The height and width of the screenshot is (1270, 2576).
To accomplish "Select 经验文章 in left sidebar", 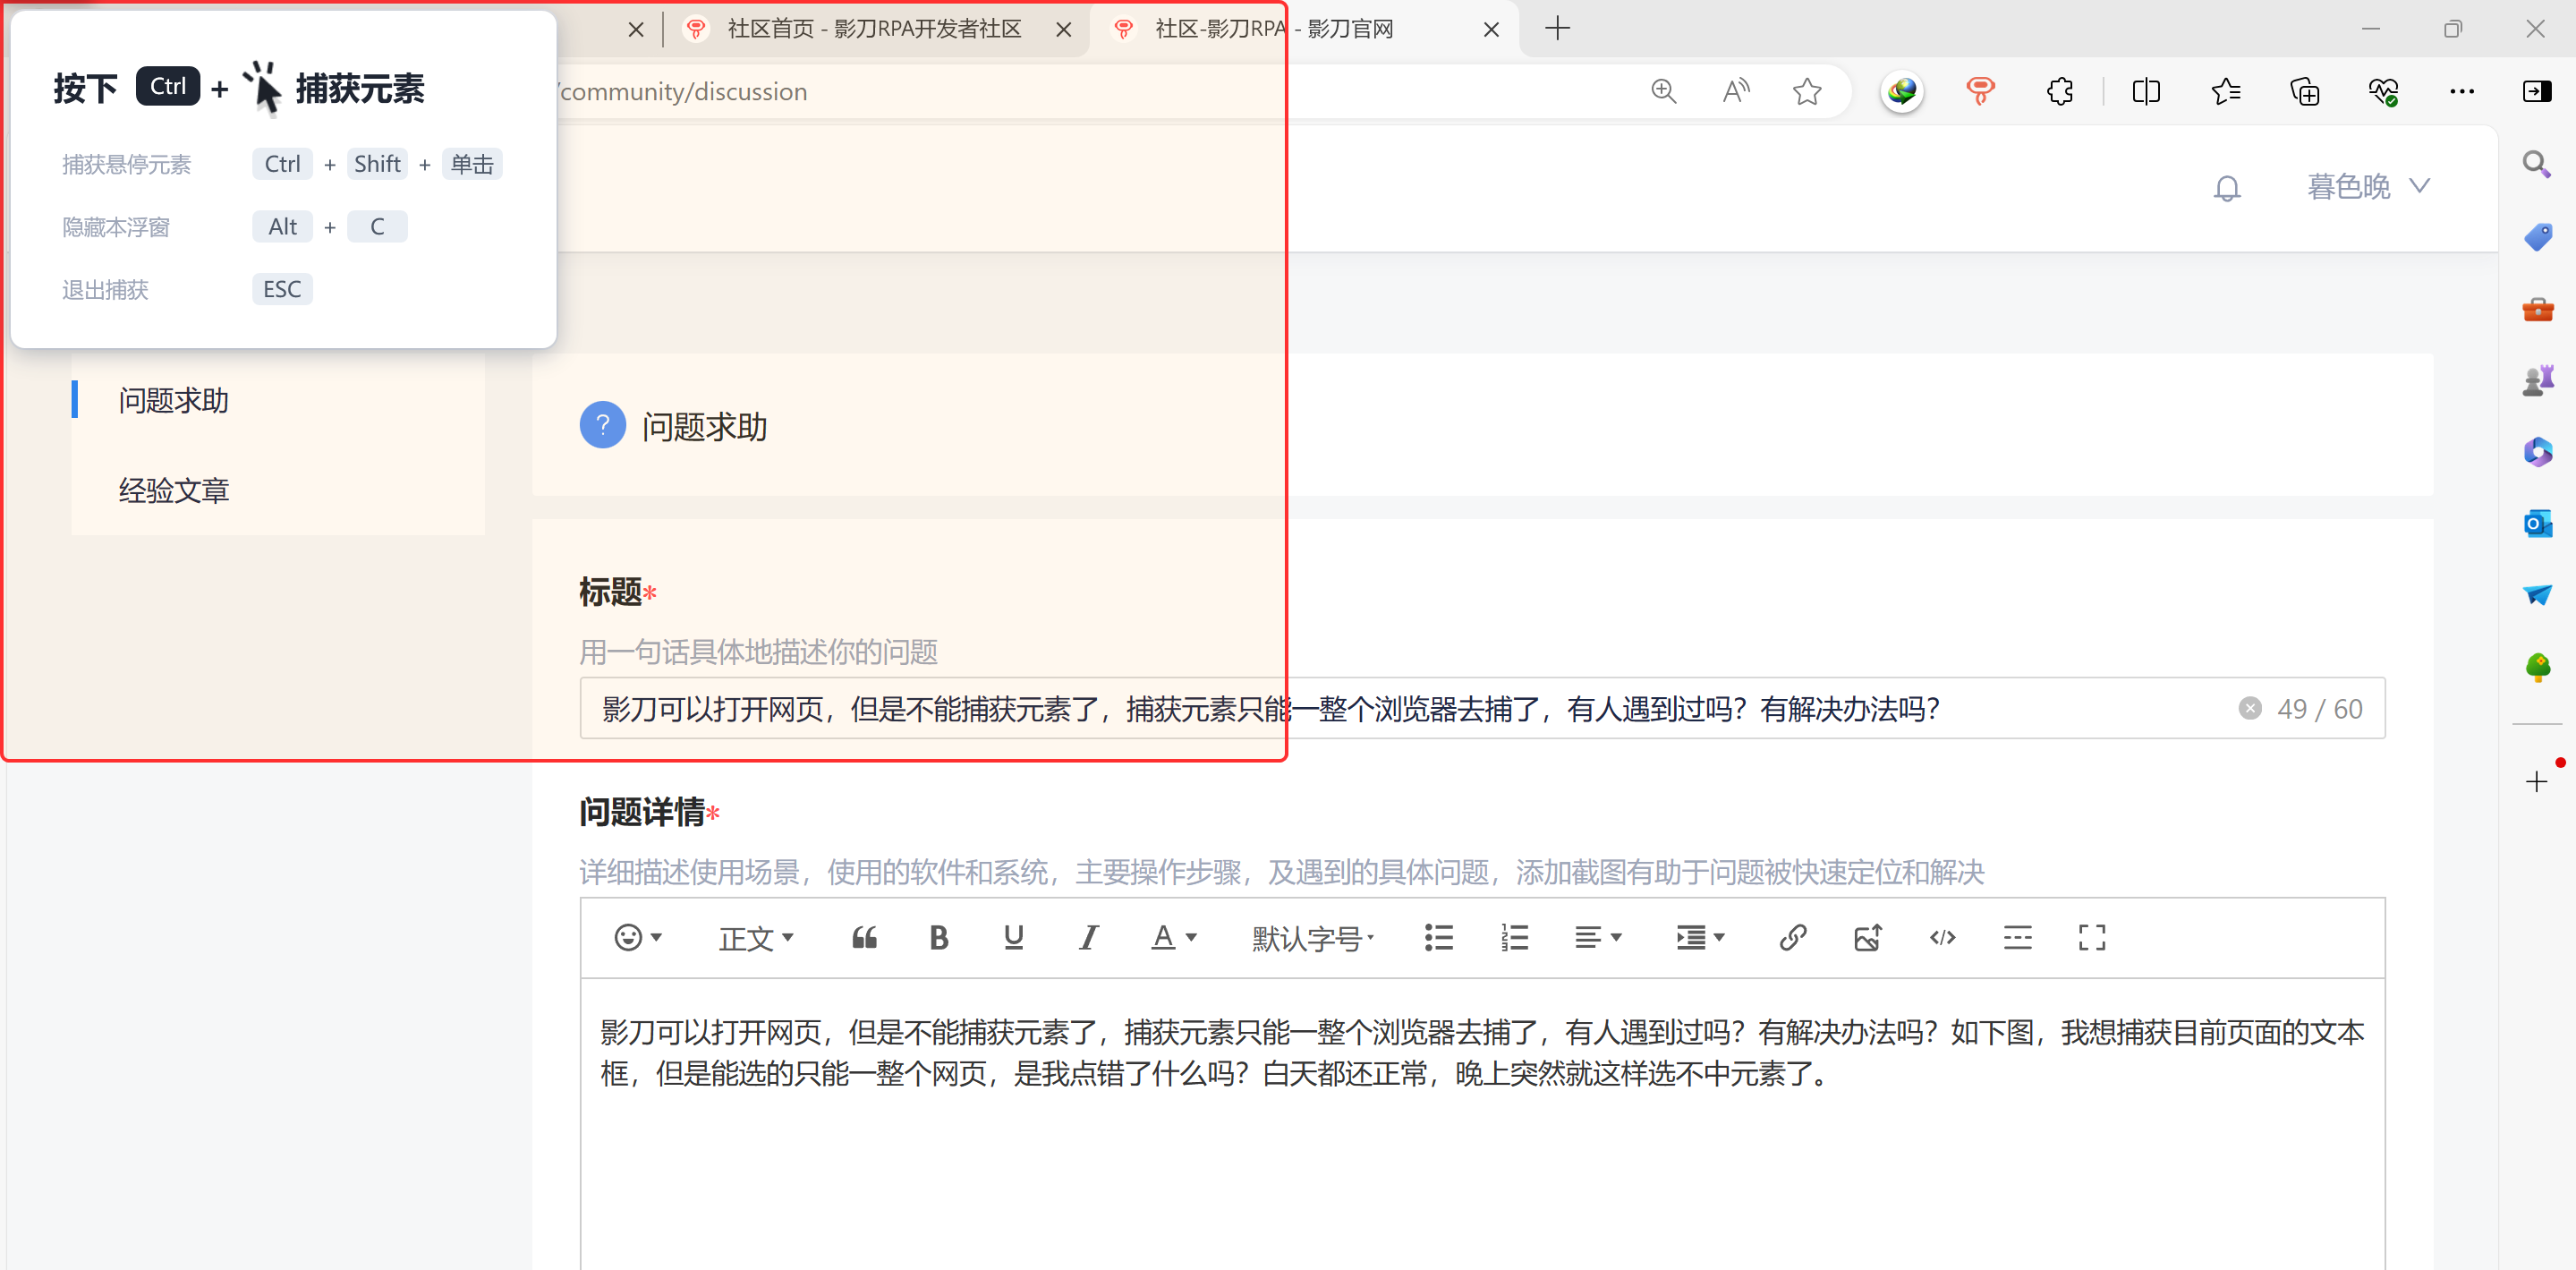I will coord(173,490).
